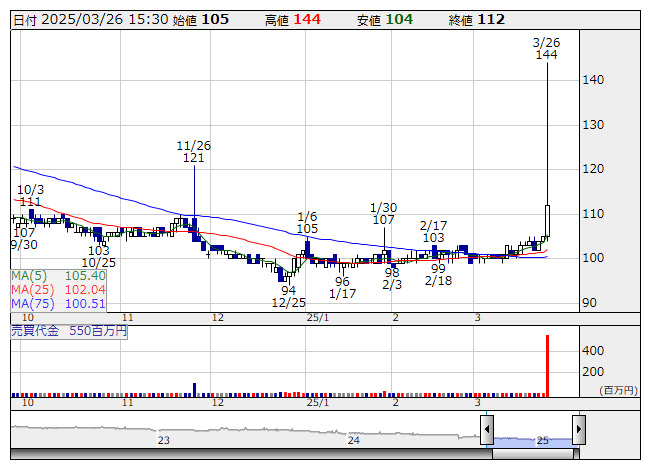Click the right range handle arrow

(x=579, y=430)
